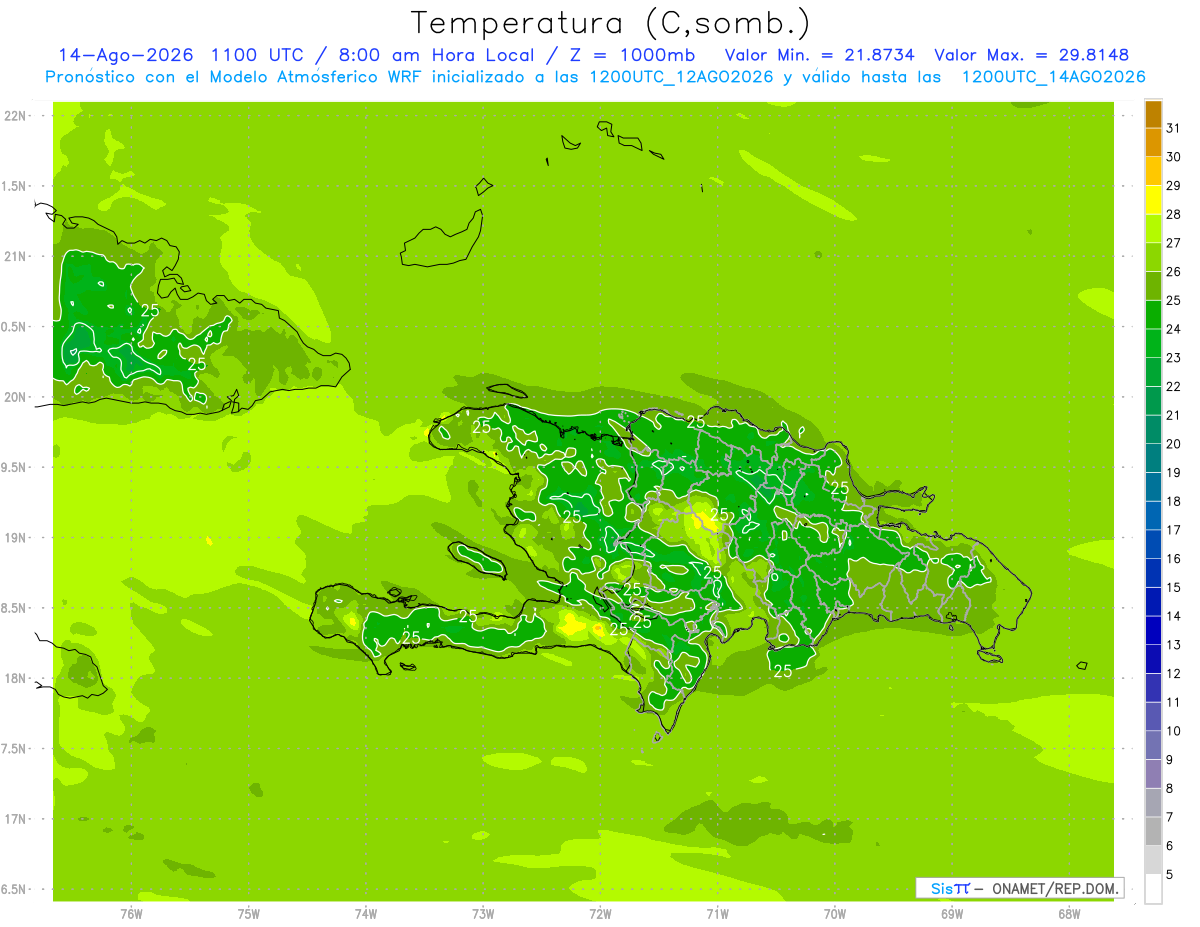The width and height of the screenshot is (1200, 927).
Task: Click the color scale label 29
Action: (x=1174, y=185)
